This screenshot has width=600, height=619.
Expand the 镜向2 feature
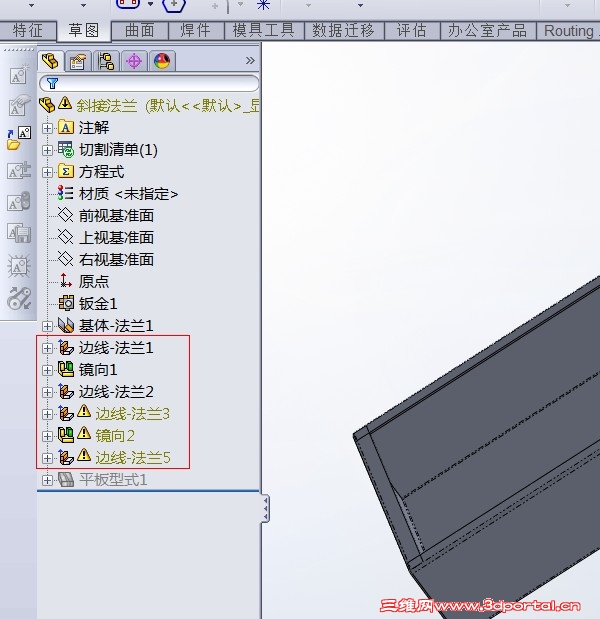point(47,437)
